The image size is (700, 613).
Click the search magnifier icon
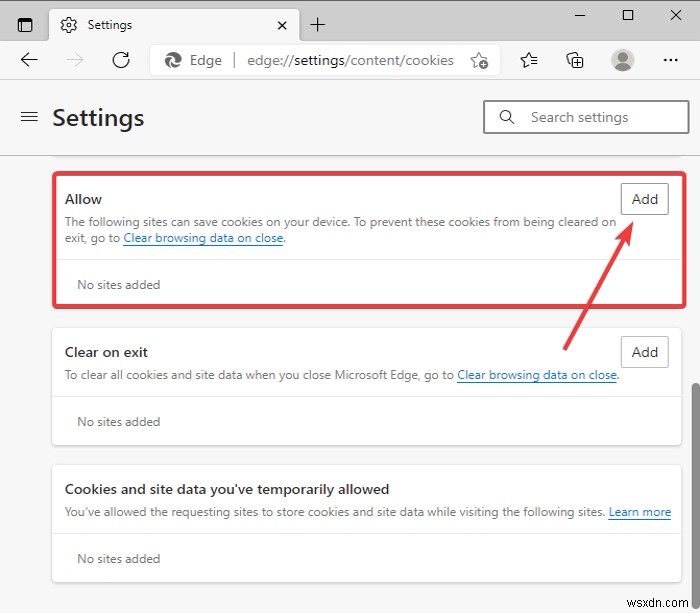(x=507, y=117)
